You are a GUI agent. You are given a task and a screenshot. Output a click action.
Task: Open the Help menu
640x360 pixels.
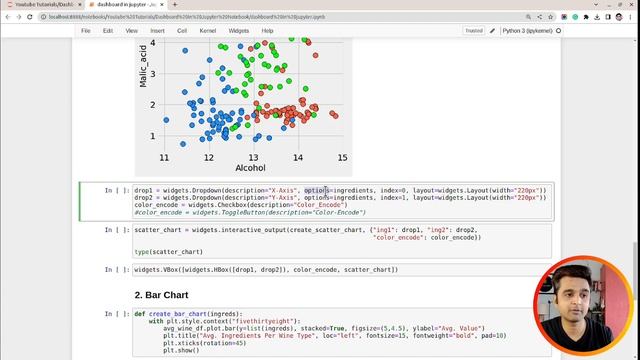[x=267, y=31]
